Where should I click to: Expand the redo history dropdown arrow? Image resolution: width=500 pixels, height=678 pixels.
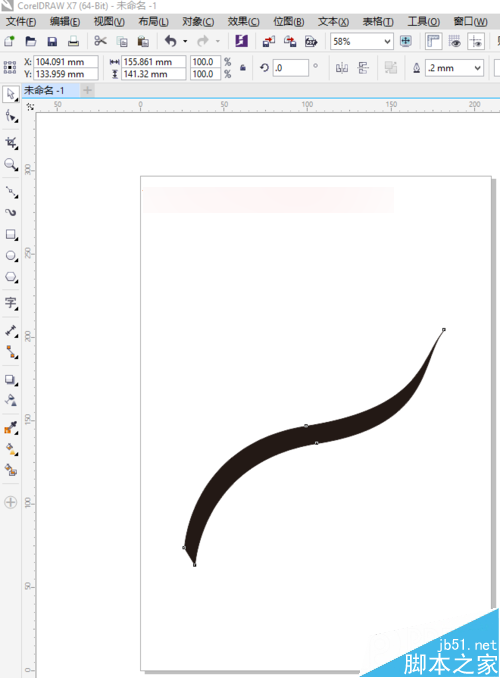click(x=218, y=42)
